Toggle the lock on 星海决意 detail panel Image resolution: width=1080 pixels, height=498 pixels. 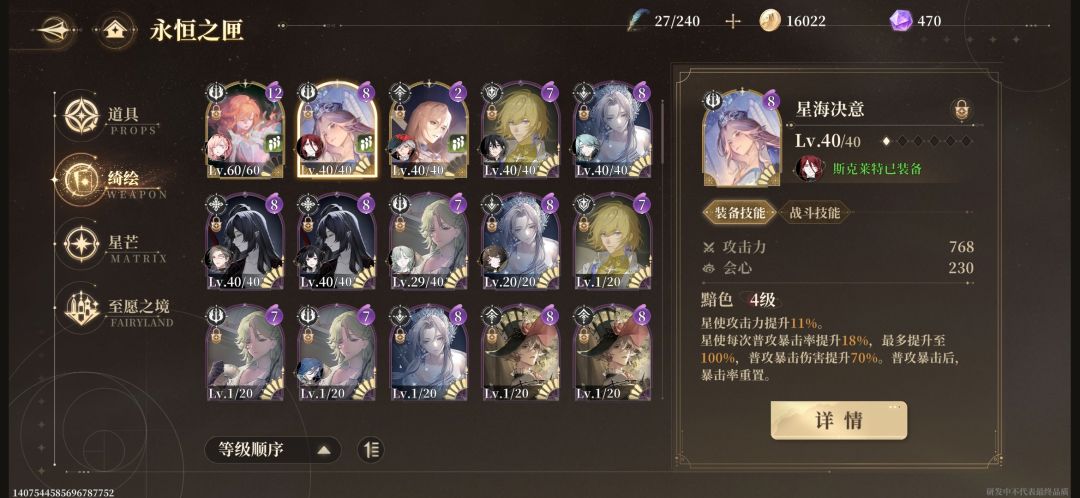click(961, 110)
